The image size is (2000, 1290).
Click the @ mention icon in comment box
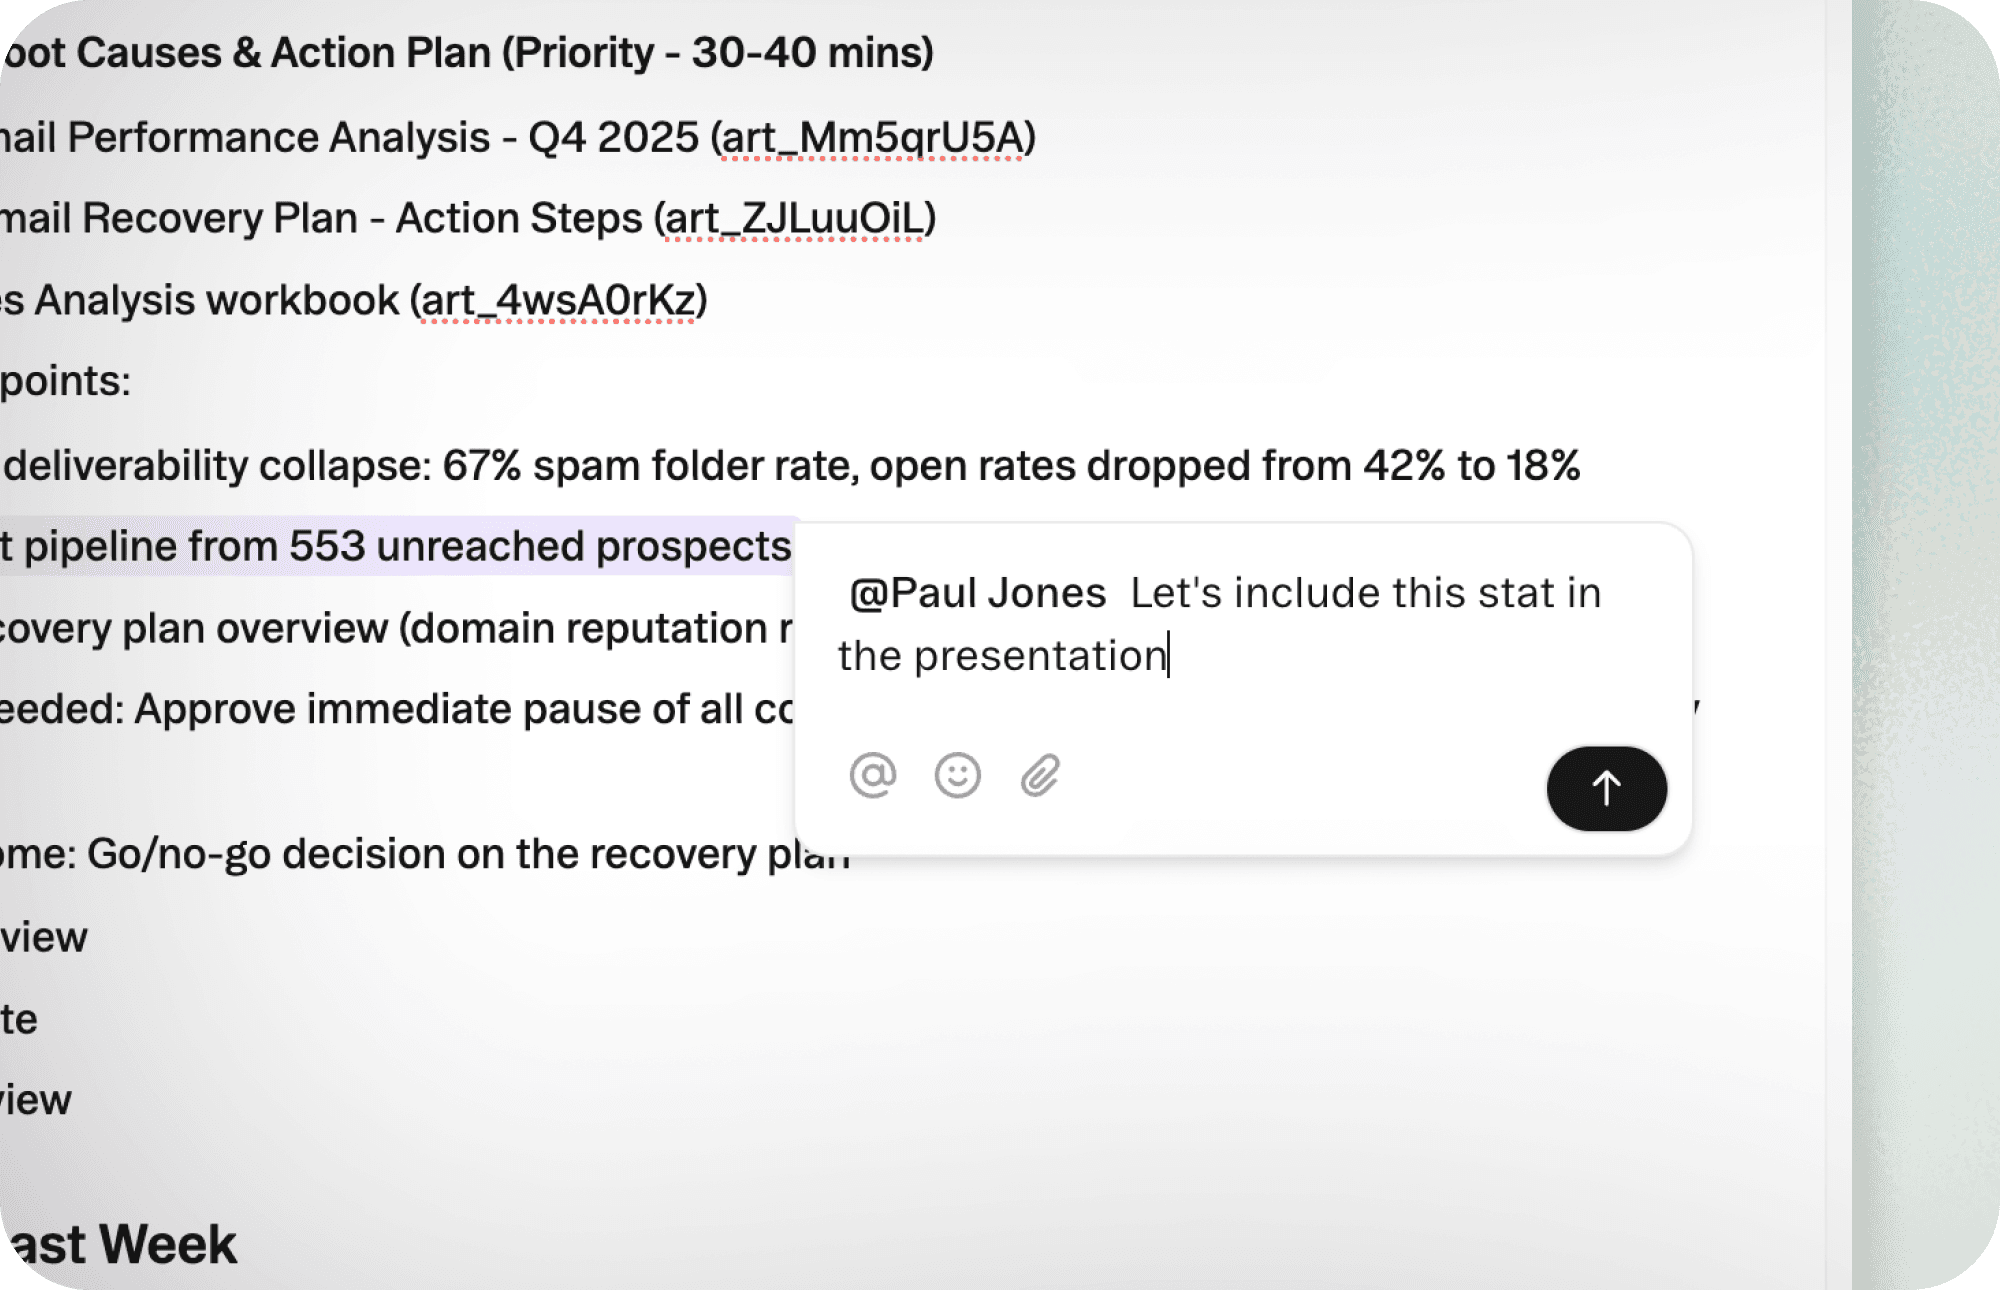[872, 776]
